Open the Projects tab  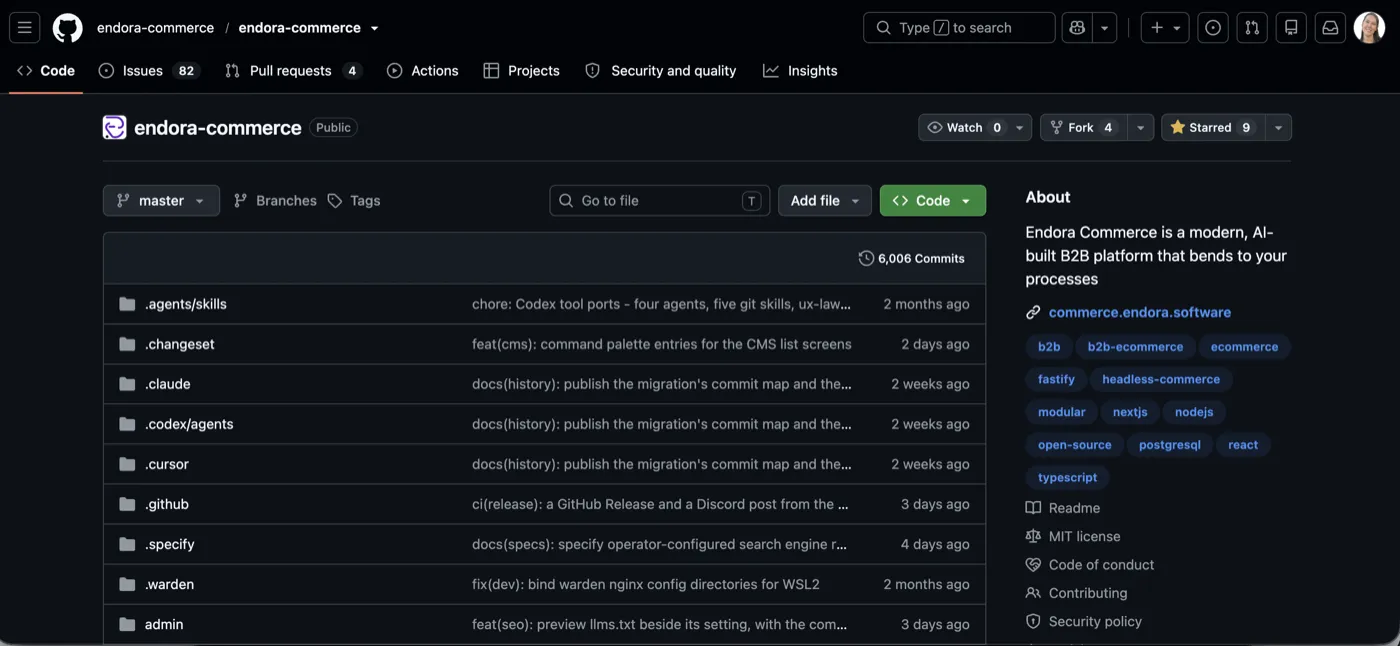point(521,71)
